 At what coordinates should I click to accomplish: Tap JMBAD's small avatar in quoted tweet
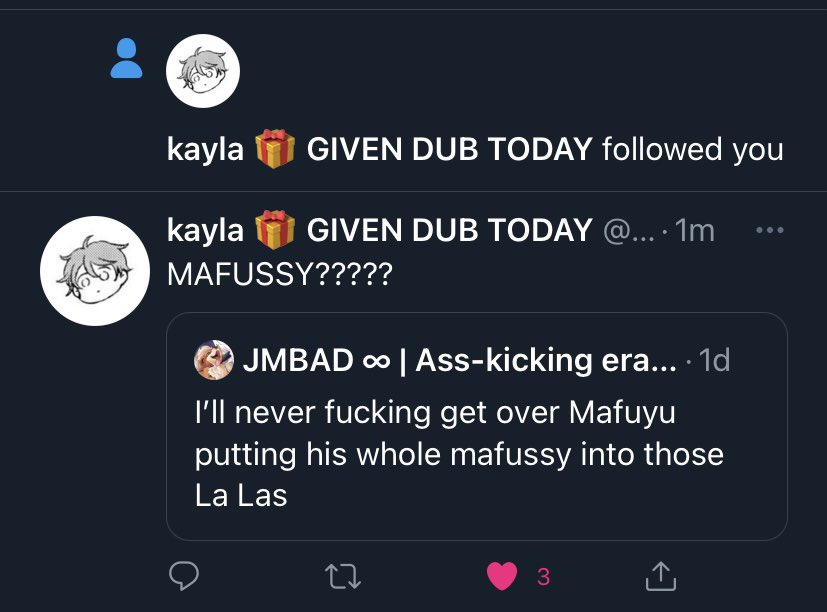pos(214,360)
